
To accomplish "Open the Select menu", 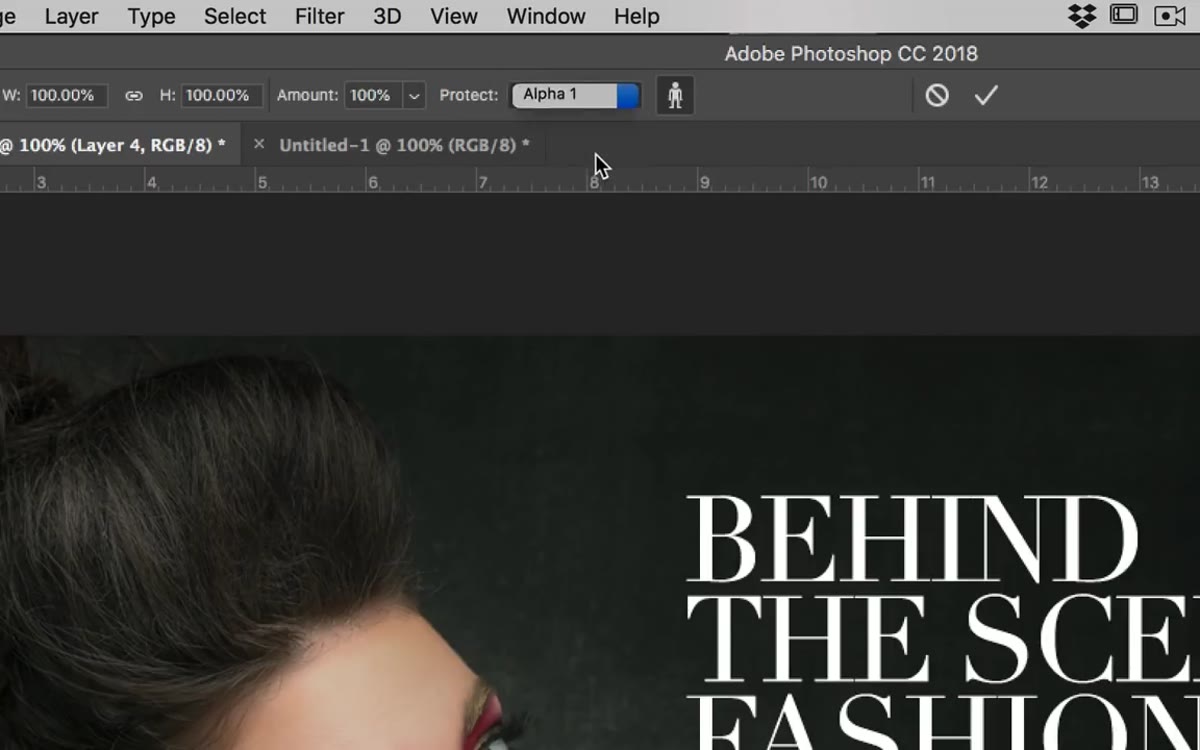I will click(x=235, y=17).
